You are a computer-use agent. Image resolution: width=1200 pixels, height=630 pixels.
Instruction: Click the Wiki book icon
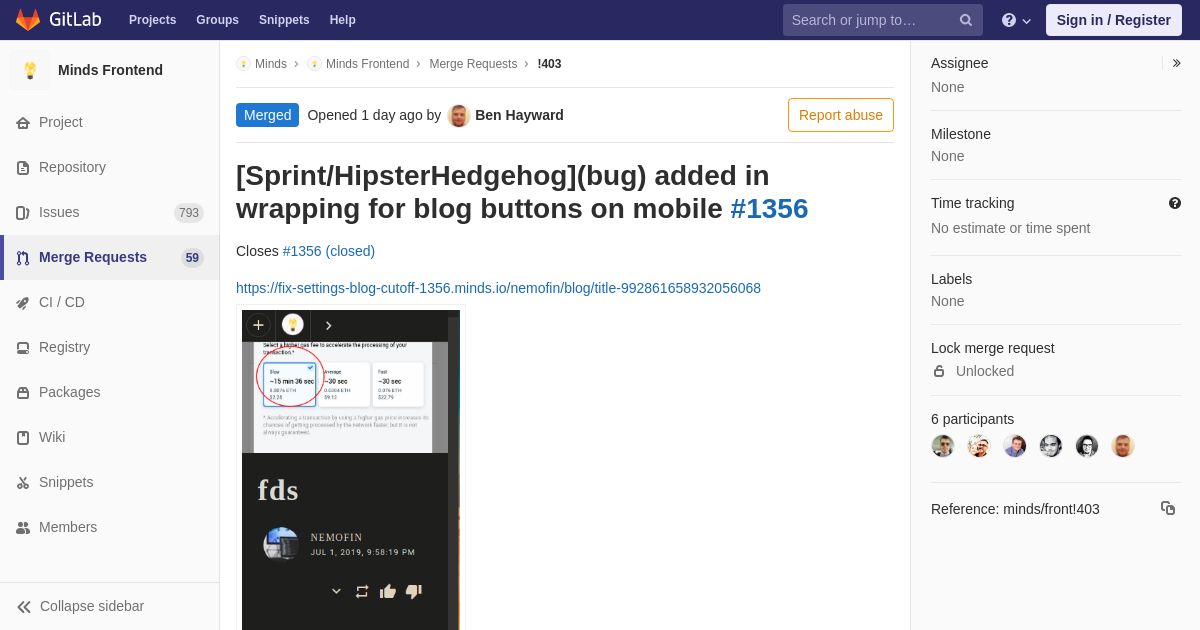tap(23, 438)
